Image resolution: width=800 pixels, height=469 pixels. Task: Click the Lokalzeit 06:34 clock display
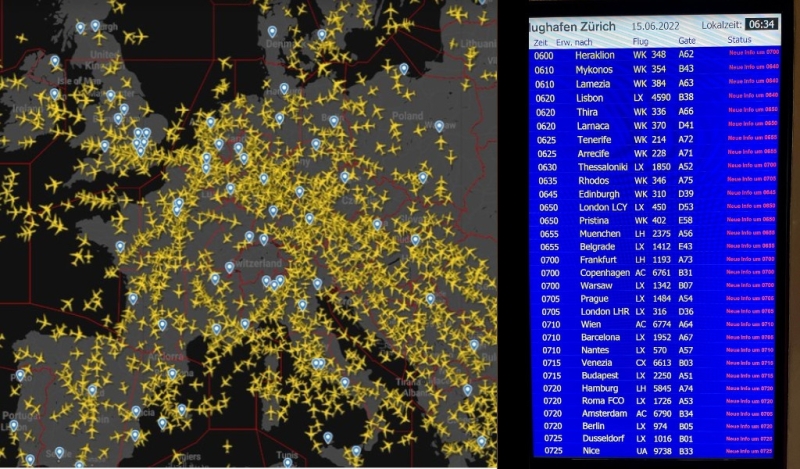(763, 23)
